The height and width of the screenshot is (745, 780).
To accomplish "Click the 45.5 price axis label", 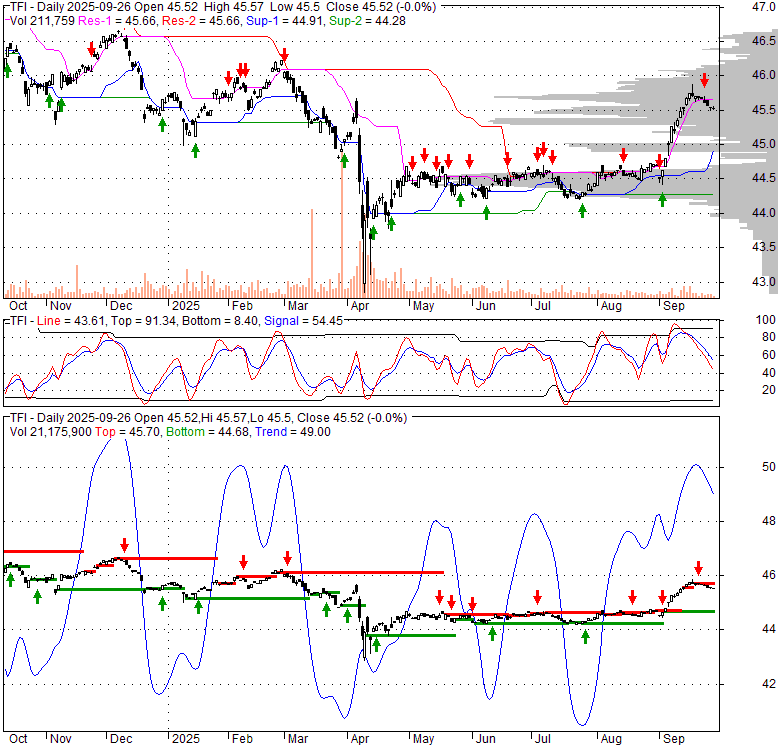I will [x=764, y=110].
